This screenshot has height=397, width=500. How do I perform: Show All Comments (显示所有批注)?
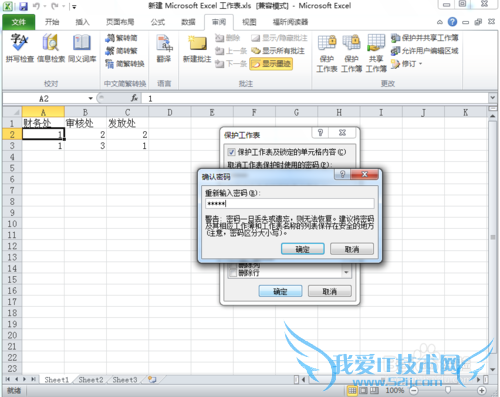tap(278, 51)
